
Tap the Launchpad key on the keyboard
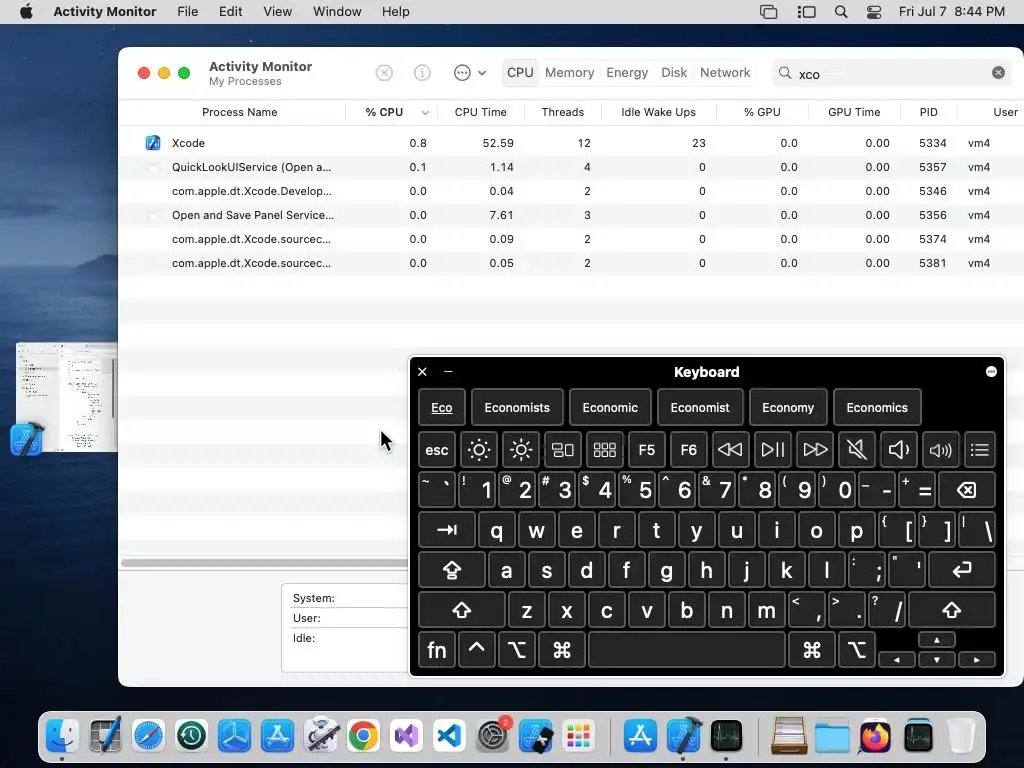click(604, 450)
